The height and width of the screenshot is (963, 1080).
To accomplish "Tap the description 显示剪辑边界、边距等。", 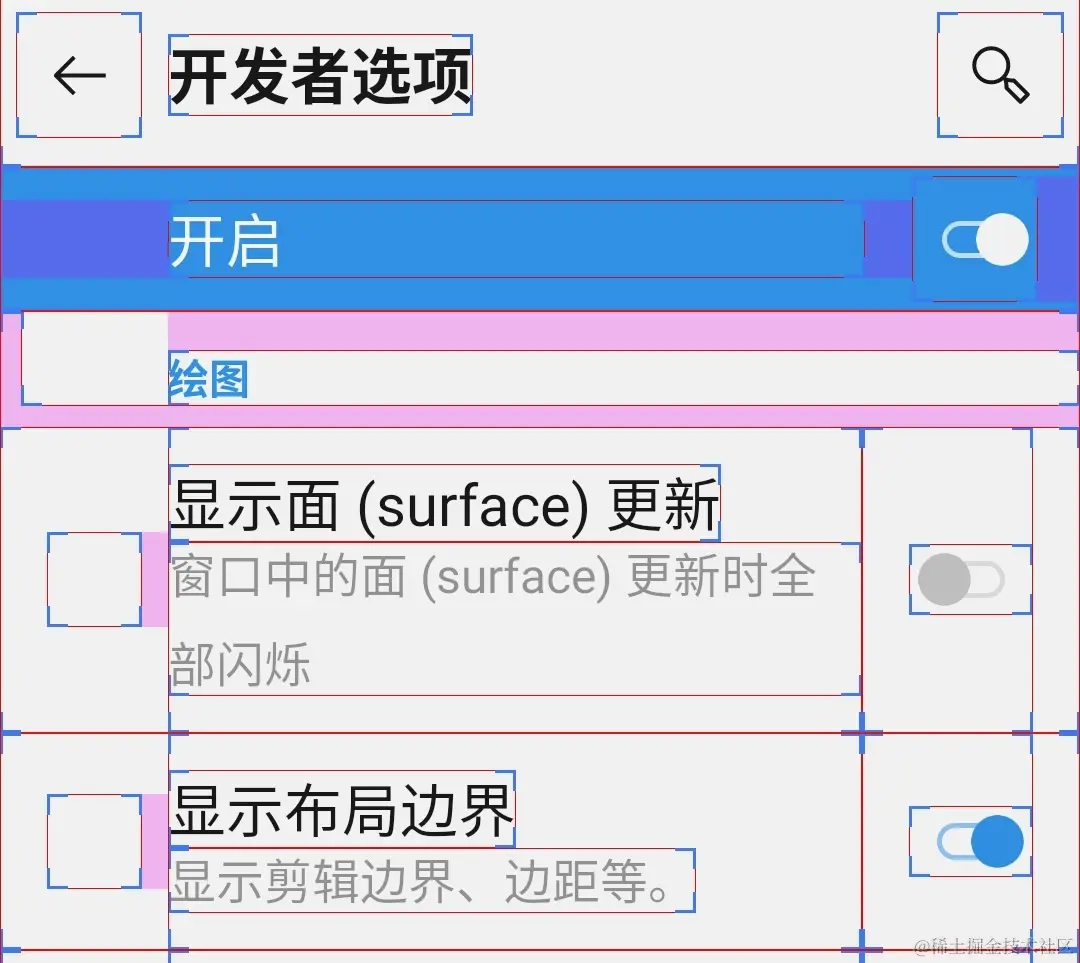I will point(430,882).
